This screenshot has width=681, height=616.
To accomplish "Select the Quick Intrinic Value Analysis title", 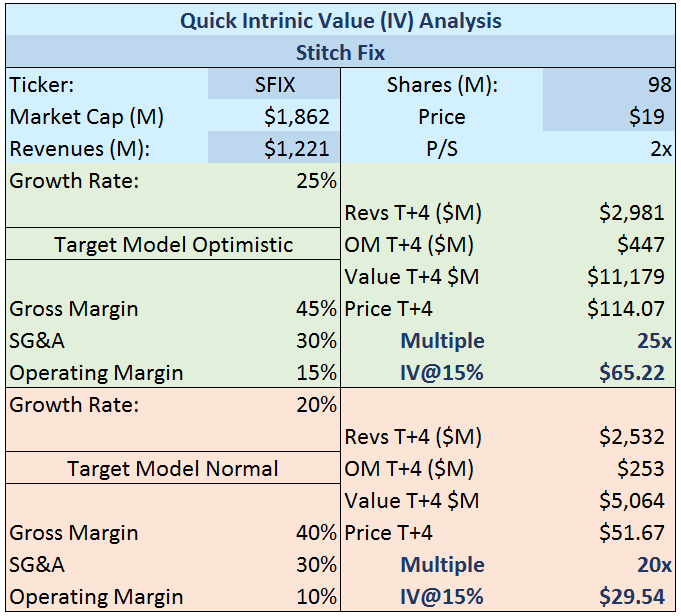I will click(340, 20).
